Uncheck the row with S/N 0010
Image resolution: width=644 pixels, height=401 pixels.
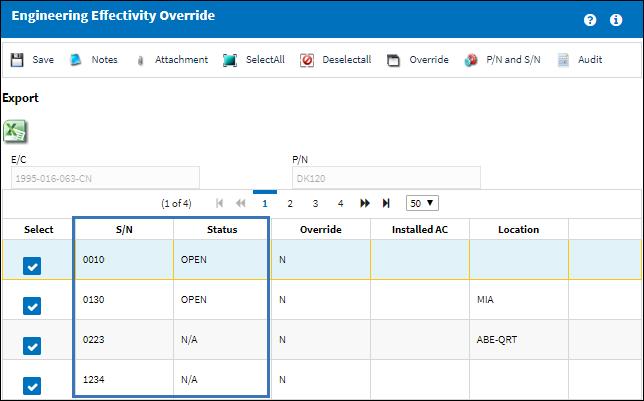pyautogui.click(x=32, y=266)
